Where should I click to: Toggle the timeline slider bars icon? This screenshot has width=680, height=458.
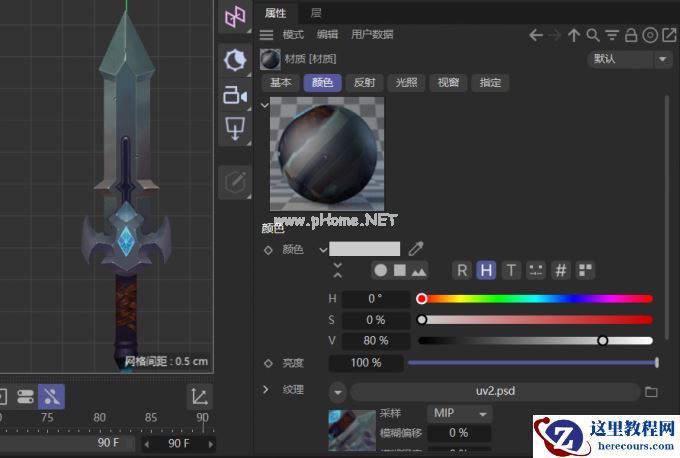25,397
